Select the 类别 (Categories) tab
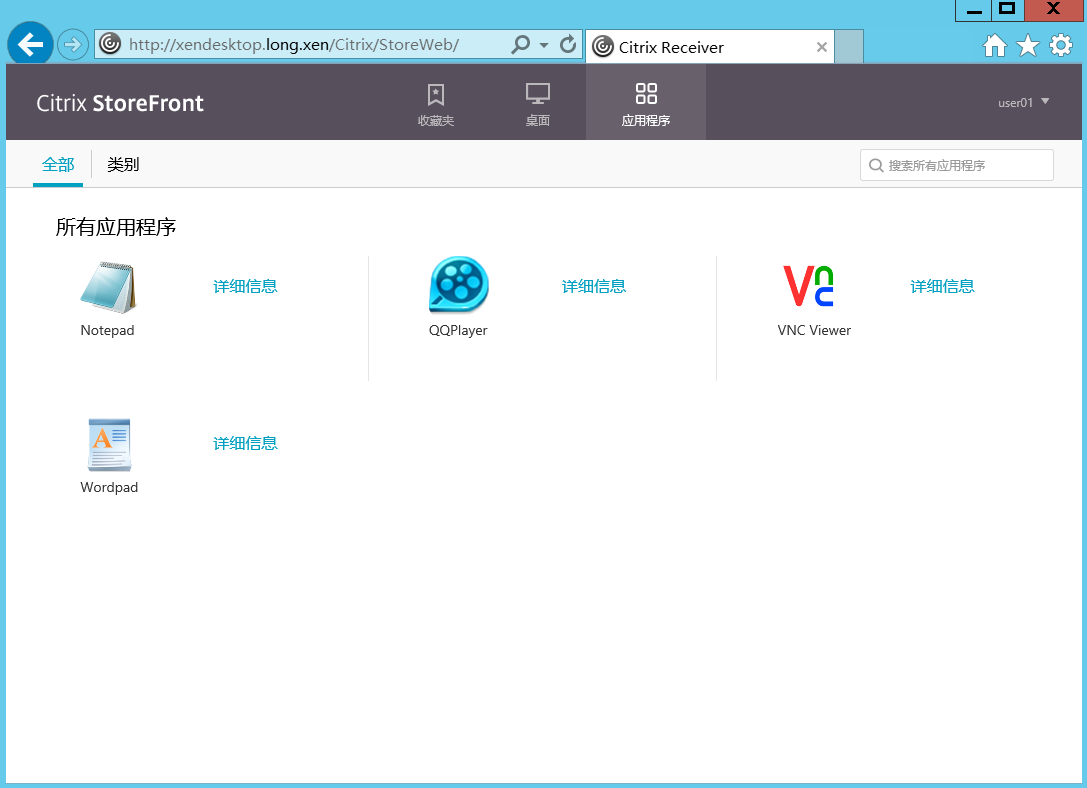The image size is (1087, 788). (123, 165)
